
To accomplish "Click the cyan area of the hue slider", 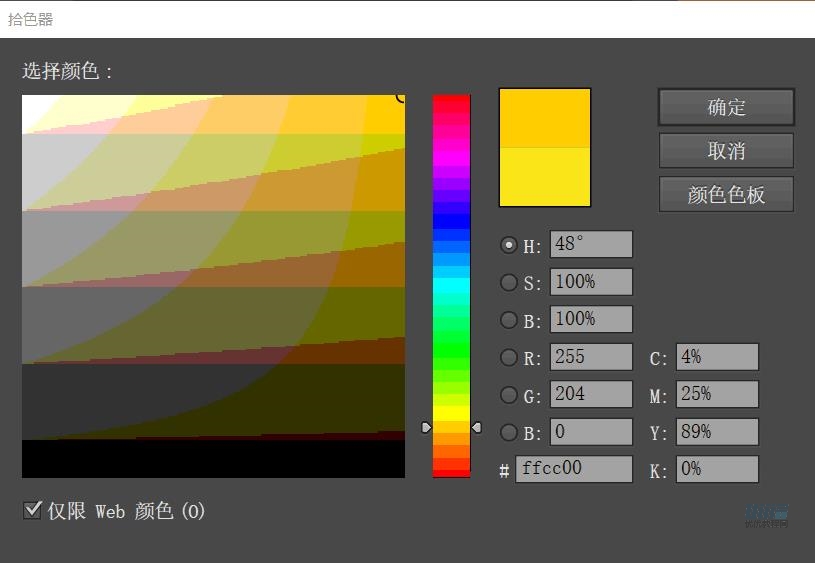I will [451, 285].
